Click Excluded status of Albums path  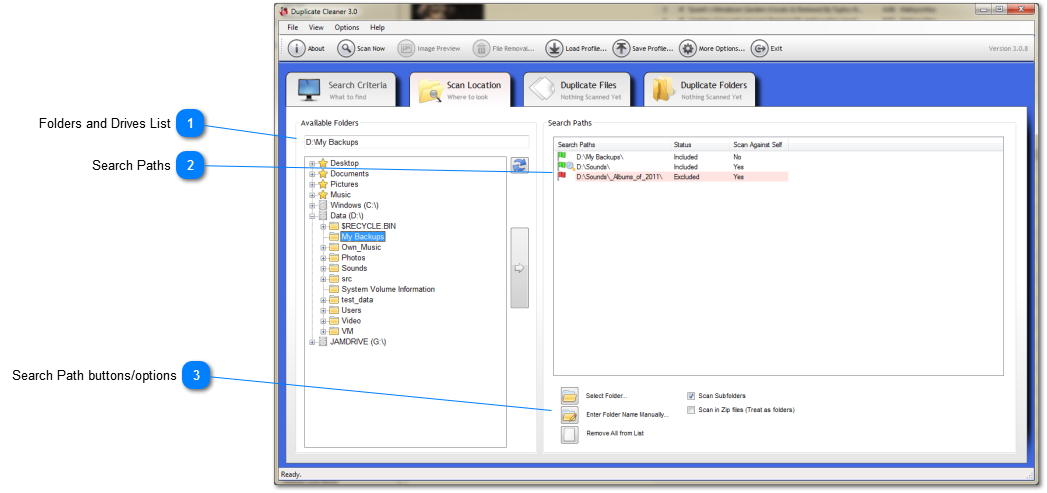pos(686,177)
